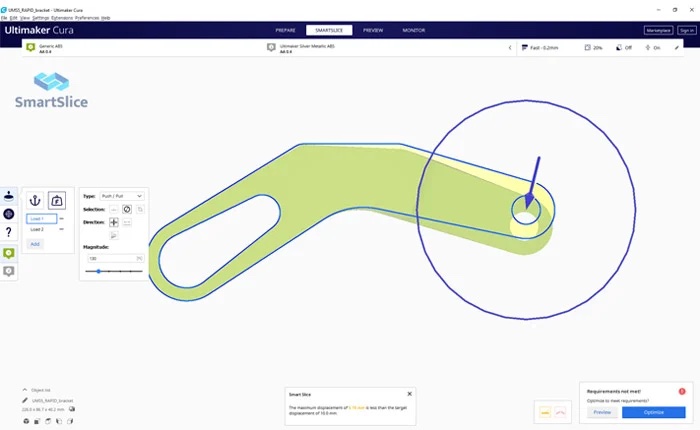Click the yellow flat-line results icon
This screenshot has width=700, height=430.
click(545, 412)
